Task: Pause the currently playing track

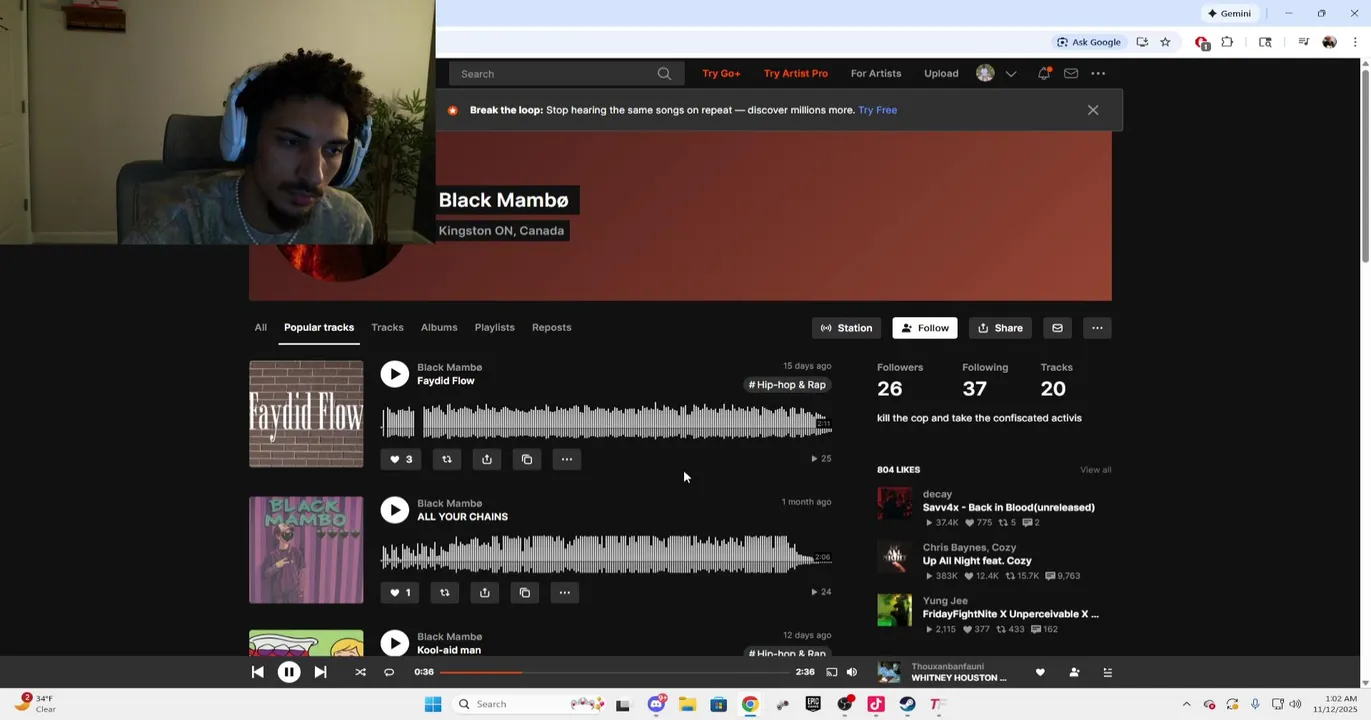Action: click(x=289, y=672)
